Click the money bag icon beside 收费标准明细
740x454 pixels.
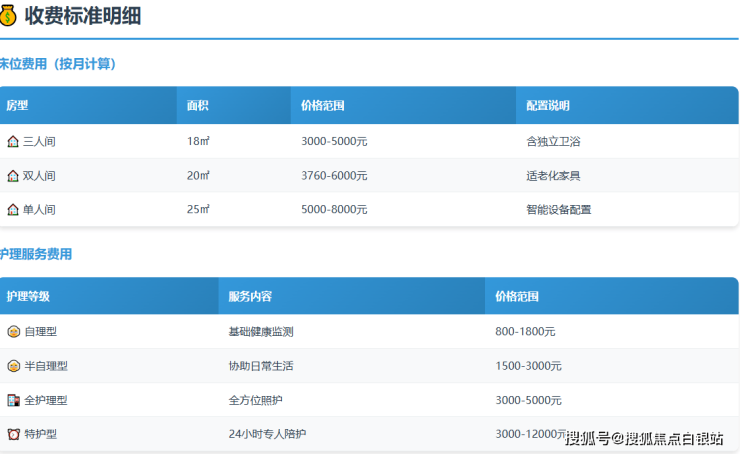pos(10,15)
